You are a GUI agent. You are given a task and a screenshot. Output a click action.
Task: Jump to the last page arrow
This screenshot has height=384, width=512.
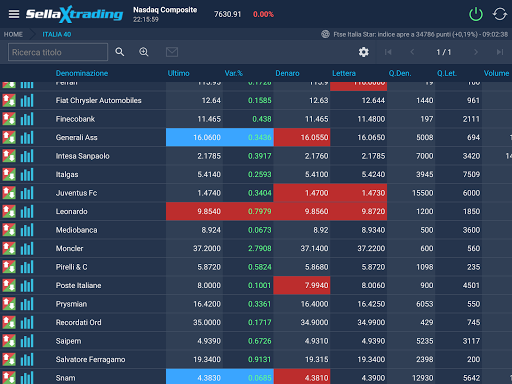[500, 52]
